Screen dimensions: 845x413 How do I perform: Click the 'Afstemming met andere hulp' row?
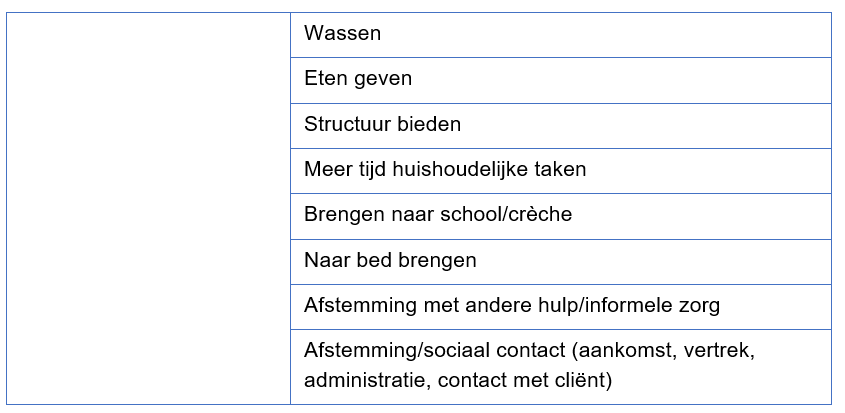click(560, 306)
